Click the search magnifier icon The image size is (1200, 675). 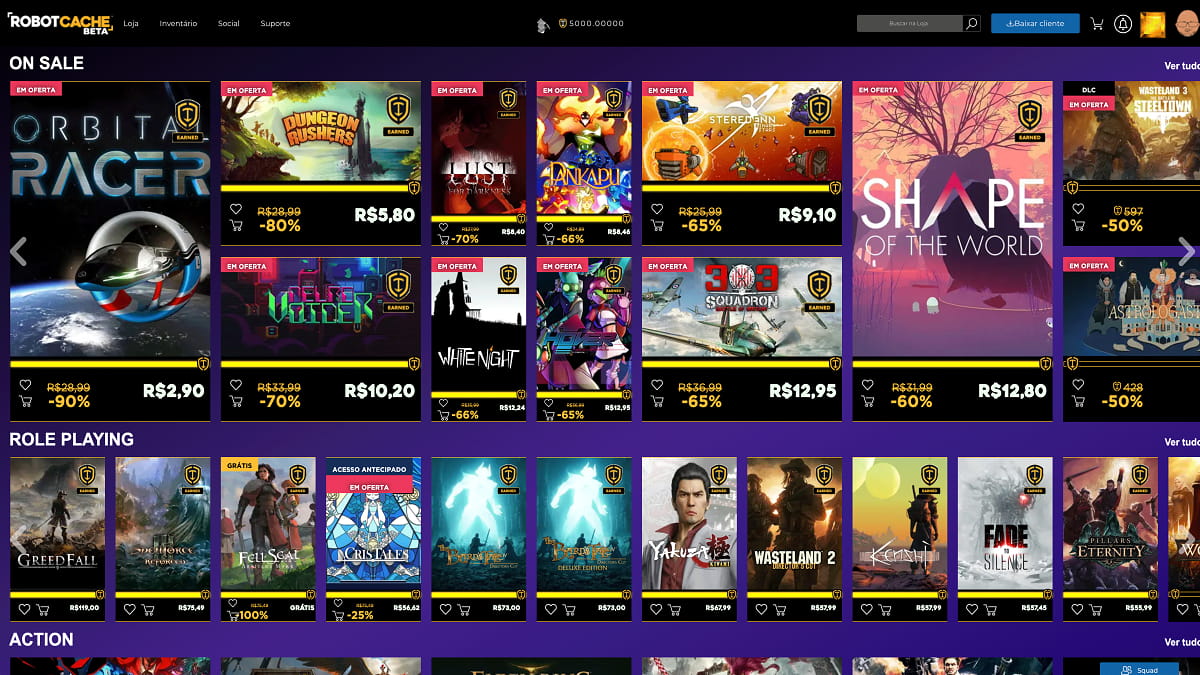point(971,23)
